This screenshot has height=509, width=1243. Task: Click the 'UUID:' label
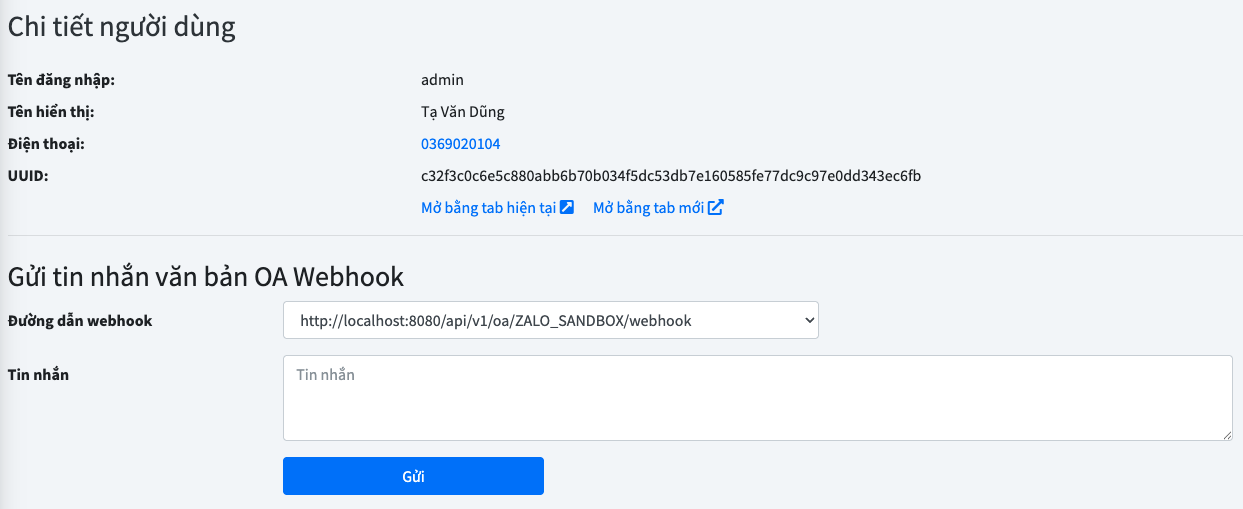point(28,176)
